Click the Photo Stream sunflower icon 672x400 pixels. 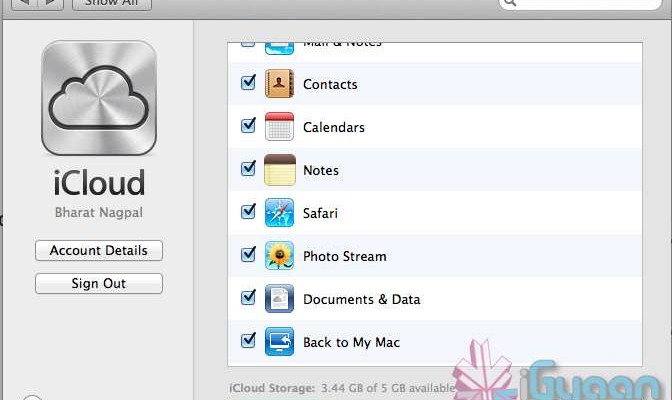click(x=279, y=256)
